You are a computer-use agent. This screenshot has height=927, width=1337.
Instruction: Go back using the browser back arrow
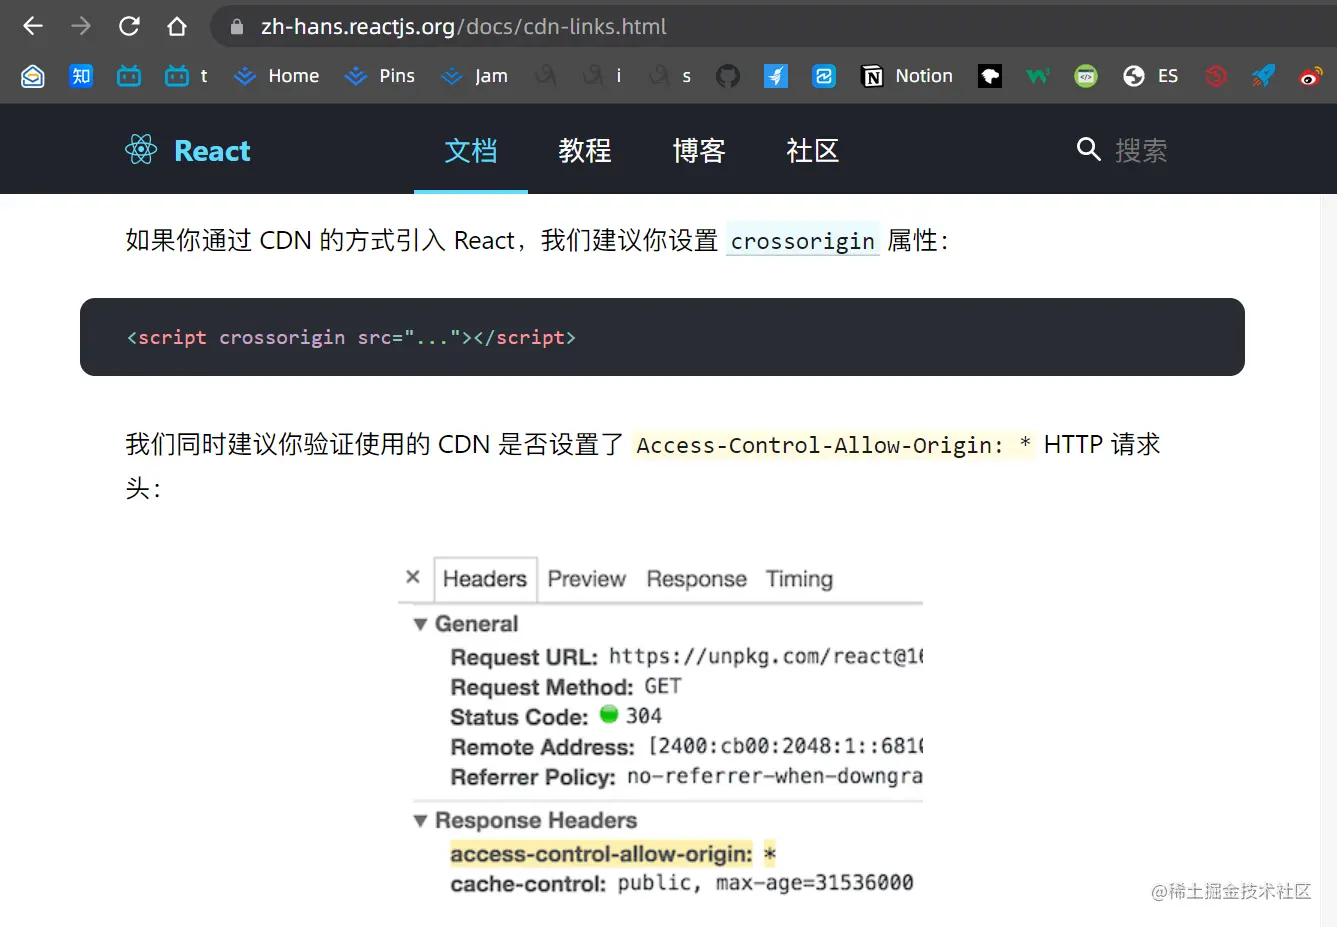[33, 26]
